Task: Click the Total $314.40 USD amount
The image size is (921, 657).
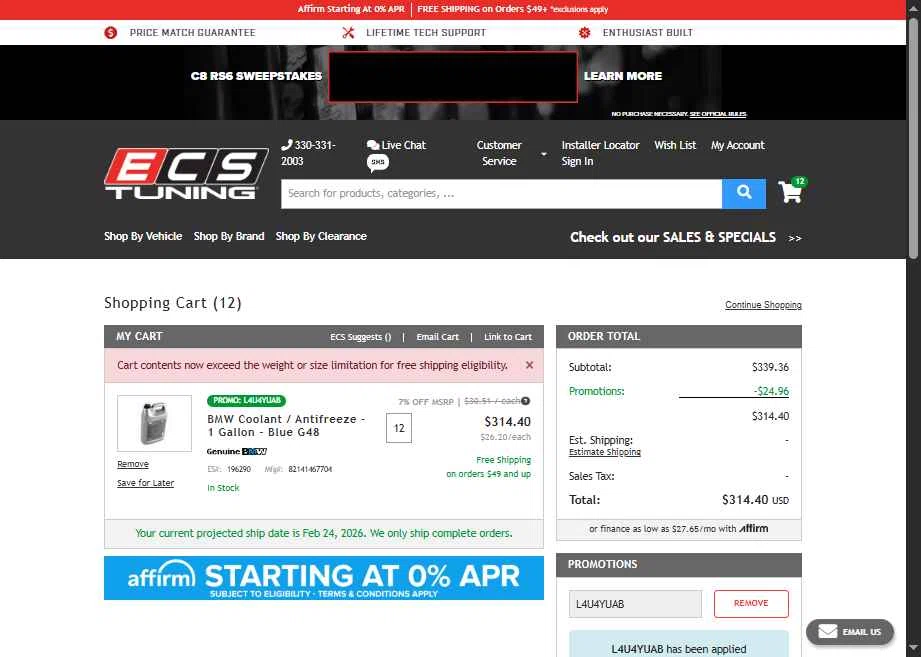Action: coord(755,500)
